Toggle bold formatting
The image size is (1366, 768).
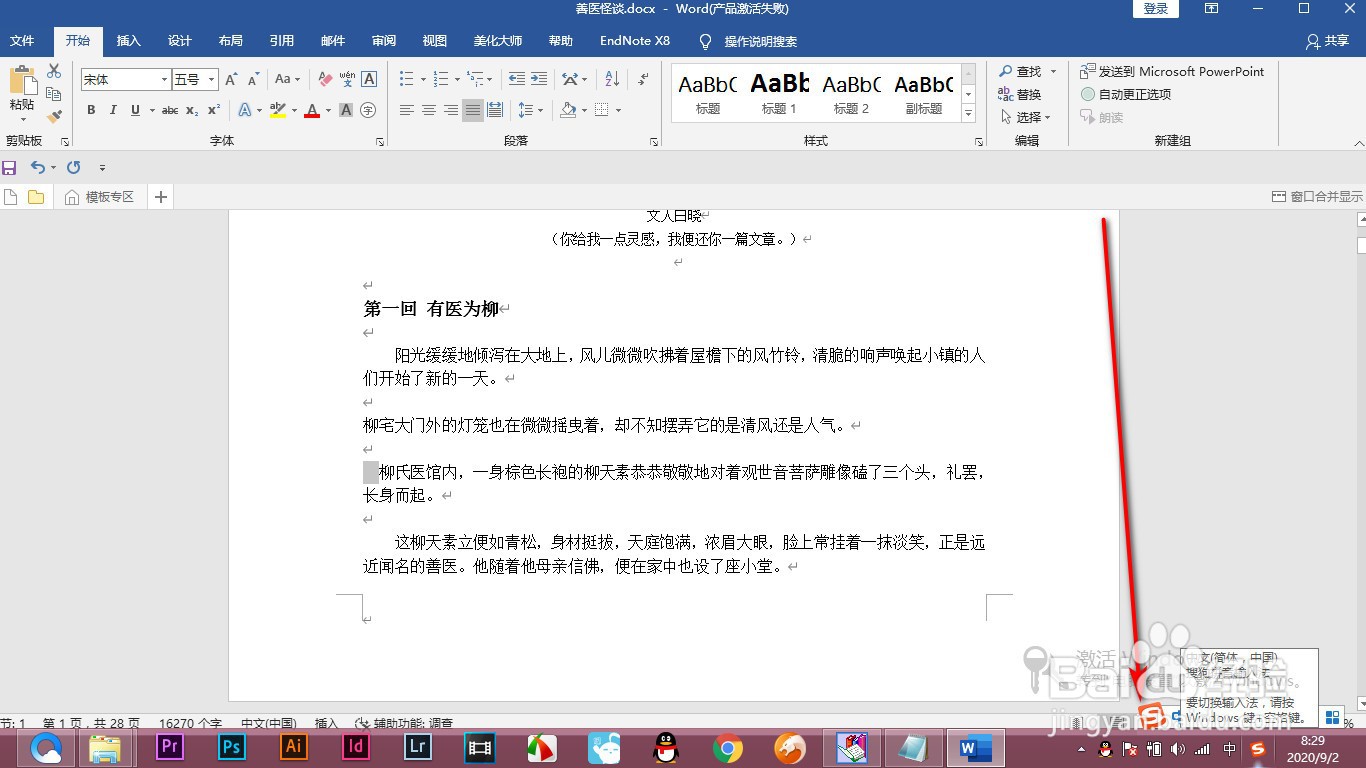90,111
